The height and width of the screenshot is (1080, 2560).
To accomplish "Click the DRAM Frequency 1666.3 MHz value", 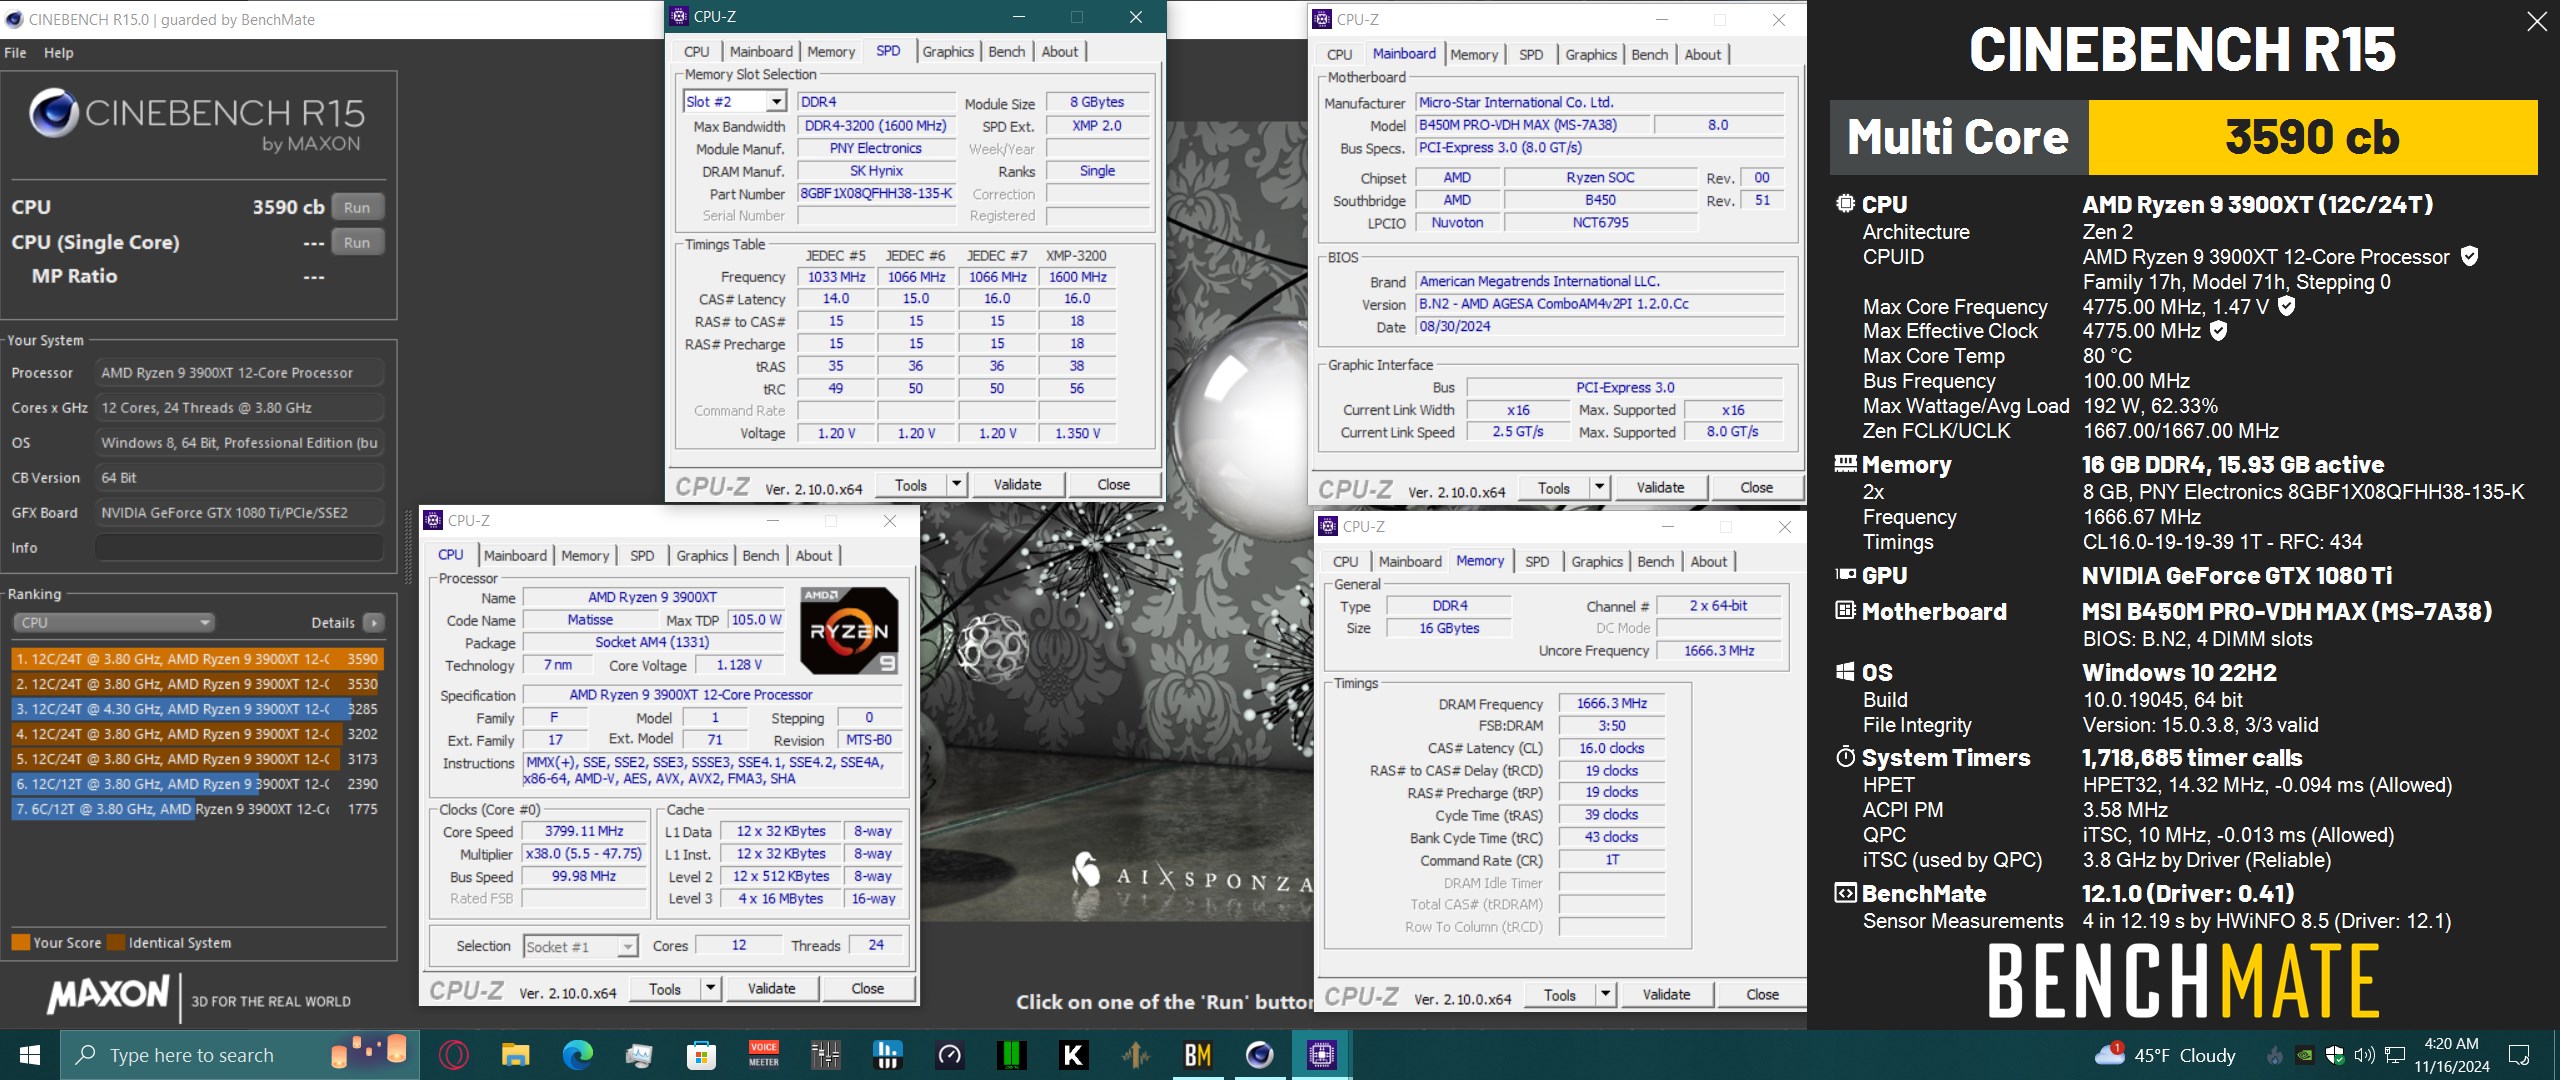I will pos(1611,703).
